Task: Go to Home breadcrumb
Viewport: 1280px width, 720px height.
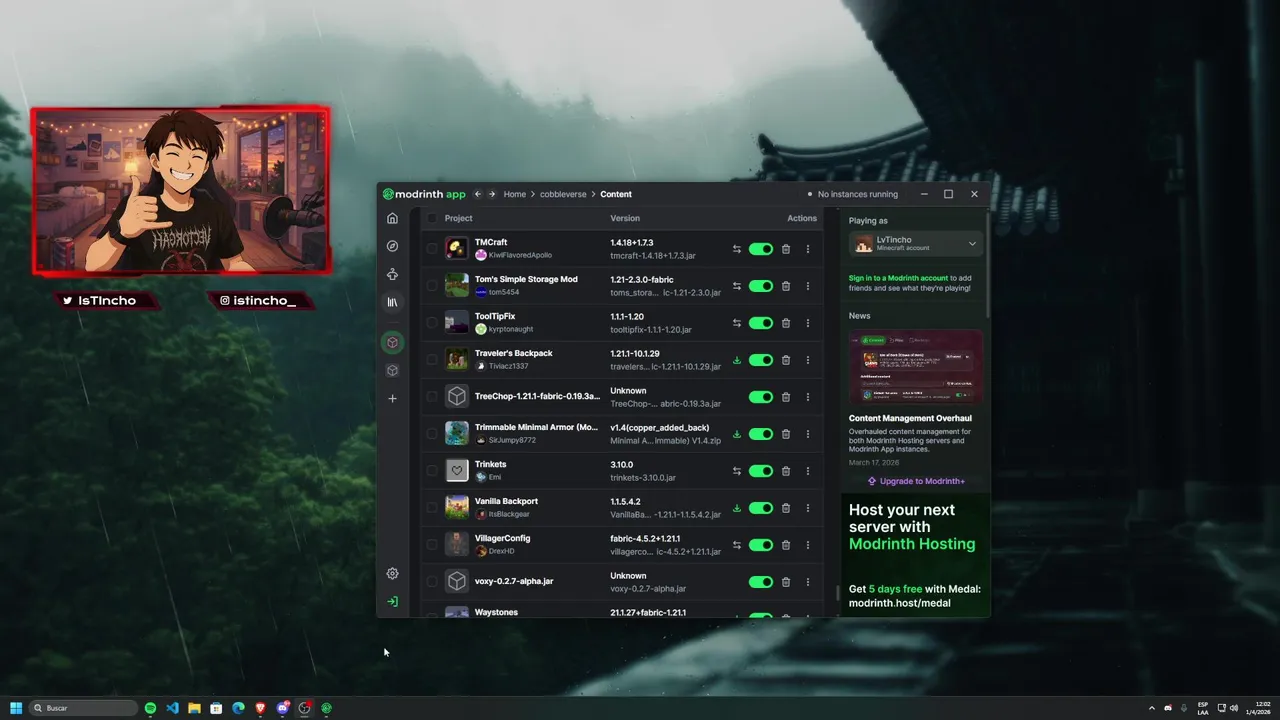Action: tap(515, 194)
